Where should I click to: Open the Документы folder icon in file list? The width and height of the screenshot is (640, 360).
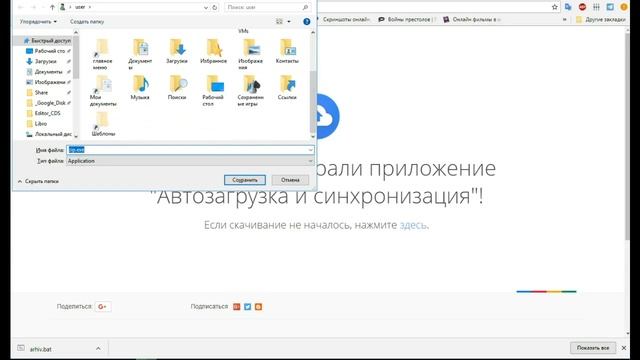point(140,54)
